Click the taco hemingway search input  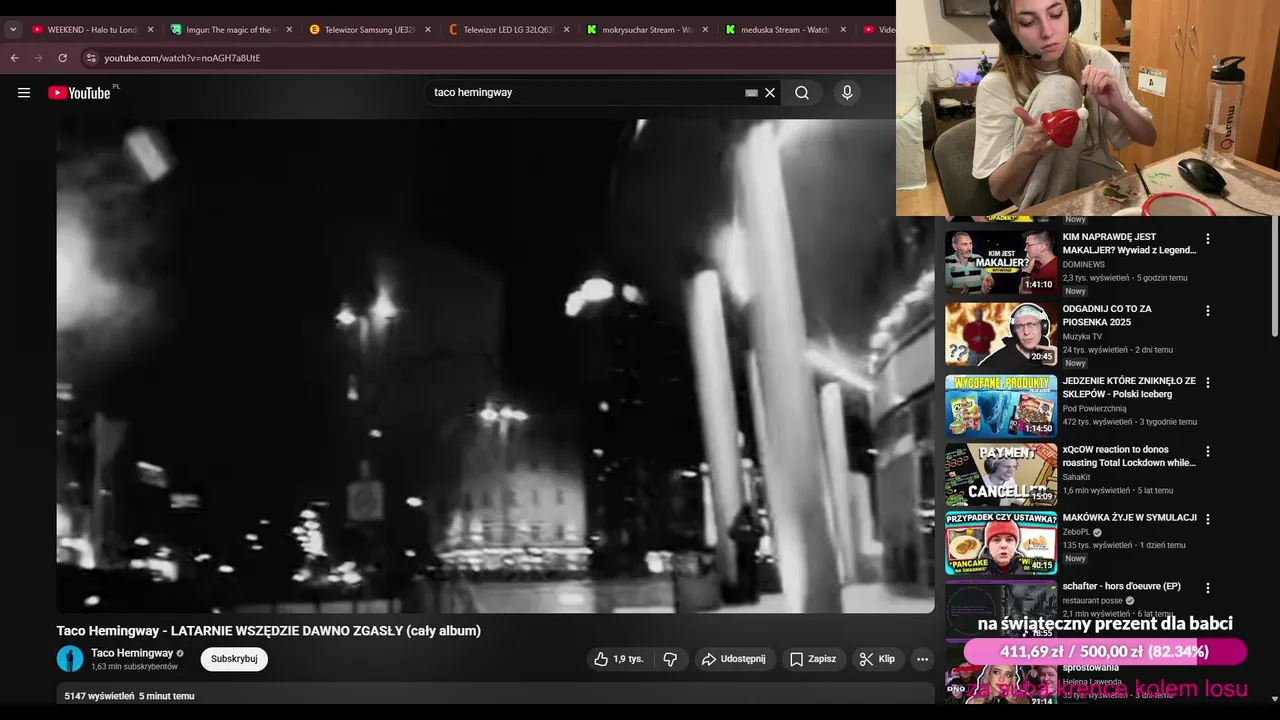point(585,93)
